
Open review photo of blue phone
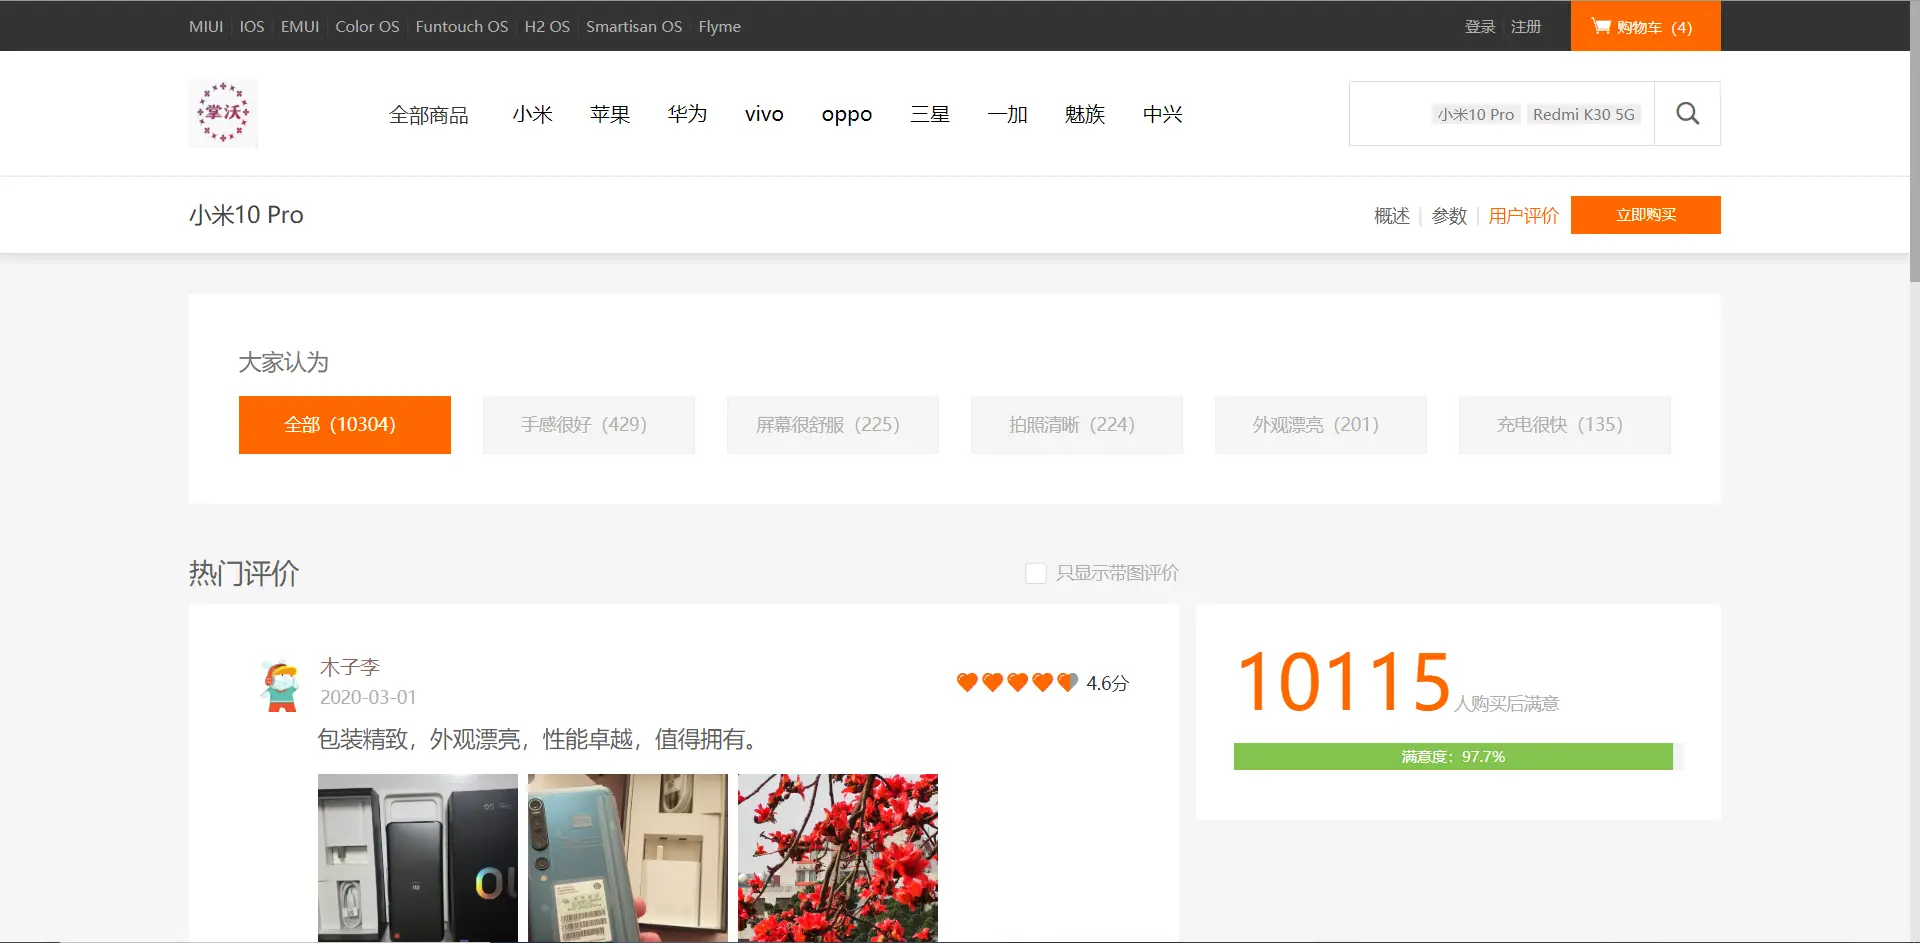click(x=628, y=857)
